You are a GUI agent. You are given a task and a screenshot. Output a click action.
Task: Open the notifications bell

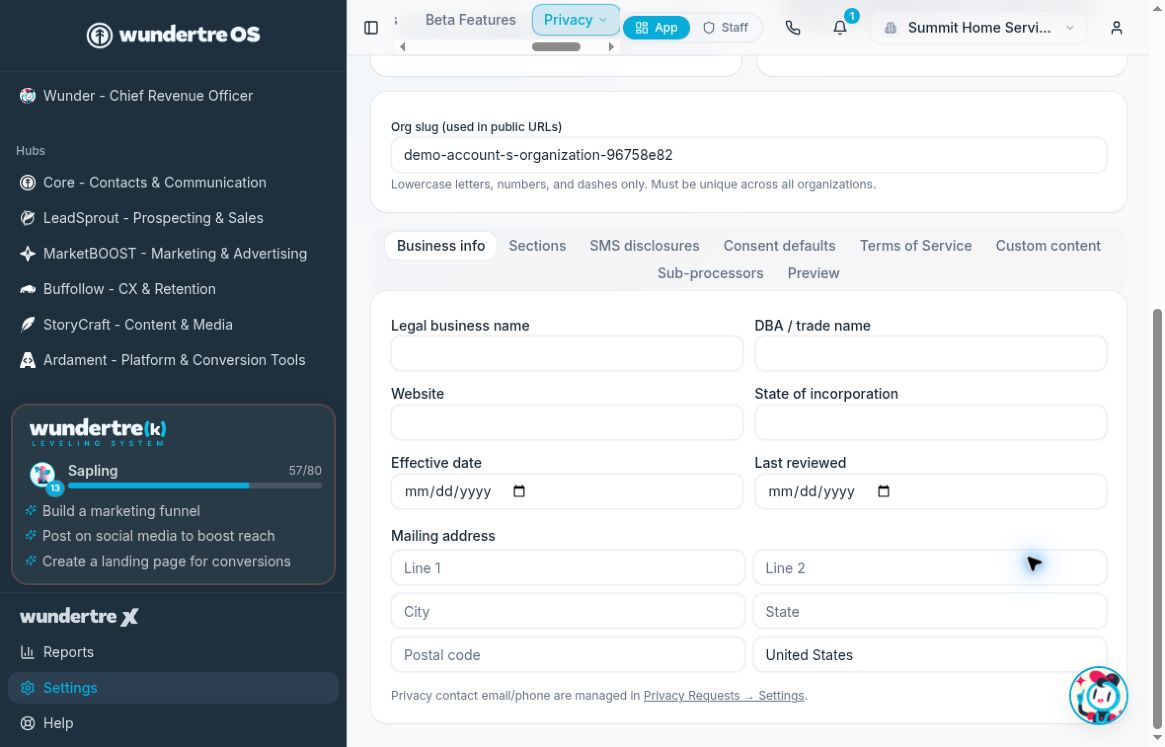840,28
